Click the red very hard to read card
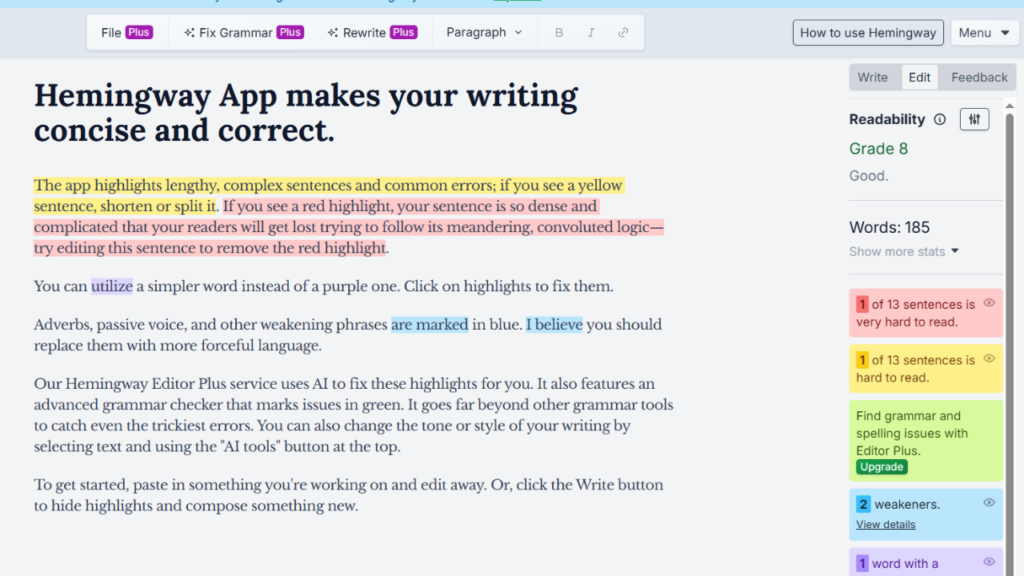 pos(925,313)
